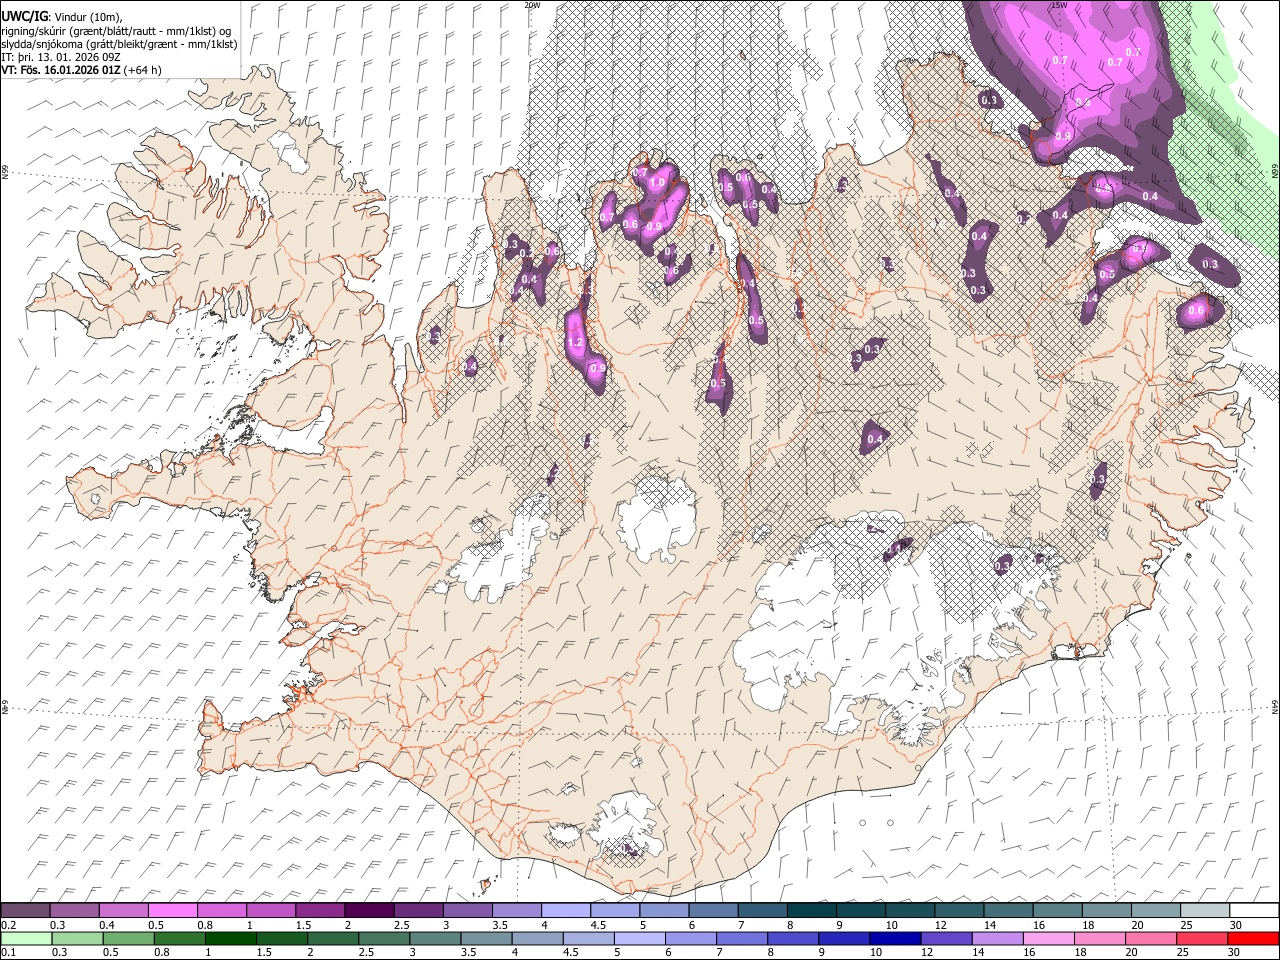Select the light lavender swatch labeled 4 in the upper legend row
This screenshot has height=960, width=1280.
566,910
